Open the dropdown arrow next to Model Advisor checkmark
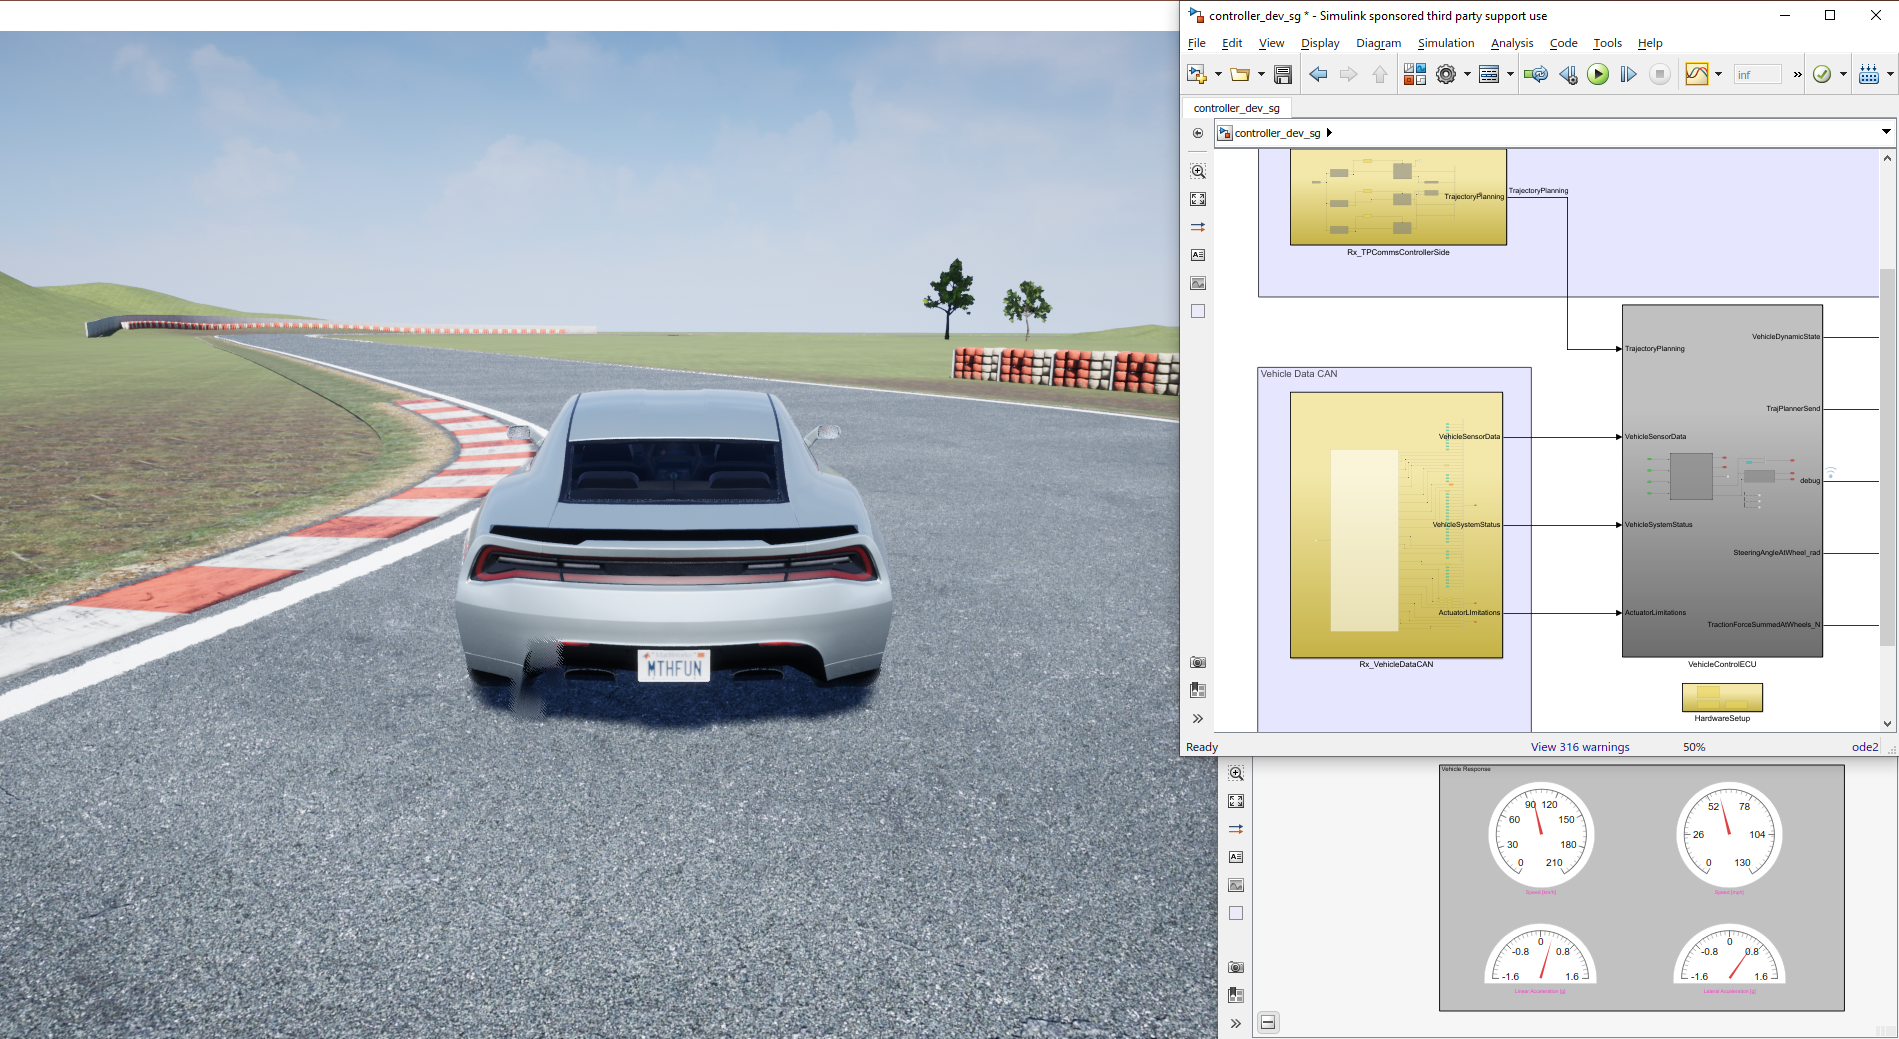 click(1843, 74)
